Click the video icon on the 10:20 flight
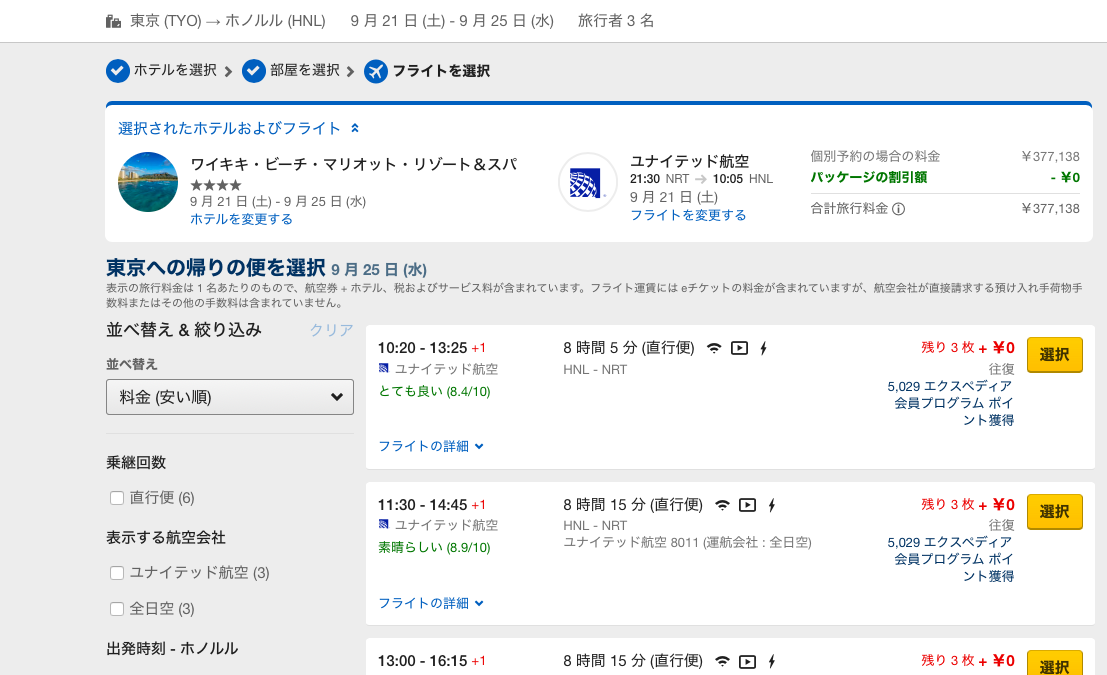 pos(739,348)
